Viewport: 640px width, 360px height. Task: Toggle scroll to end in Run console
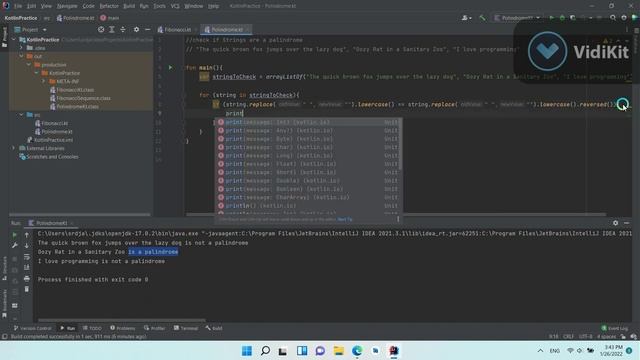click(27, 267)
